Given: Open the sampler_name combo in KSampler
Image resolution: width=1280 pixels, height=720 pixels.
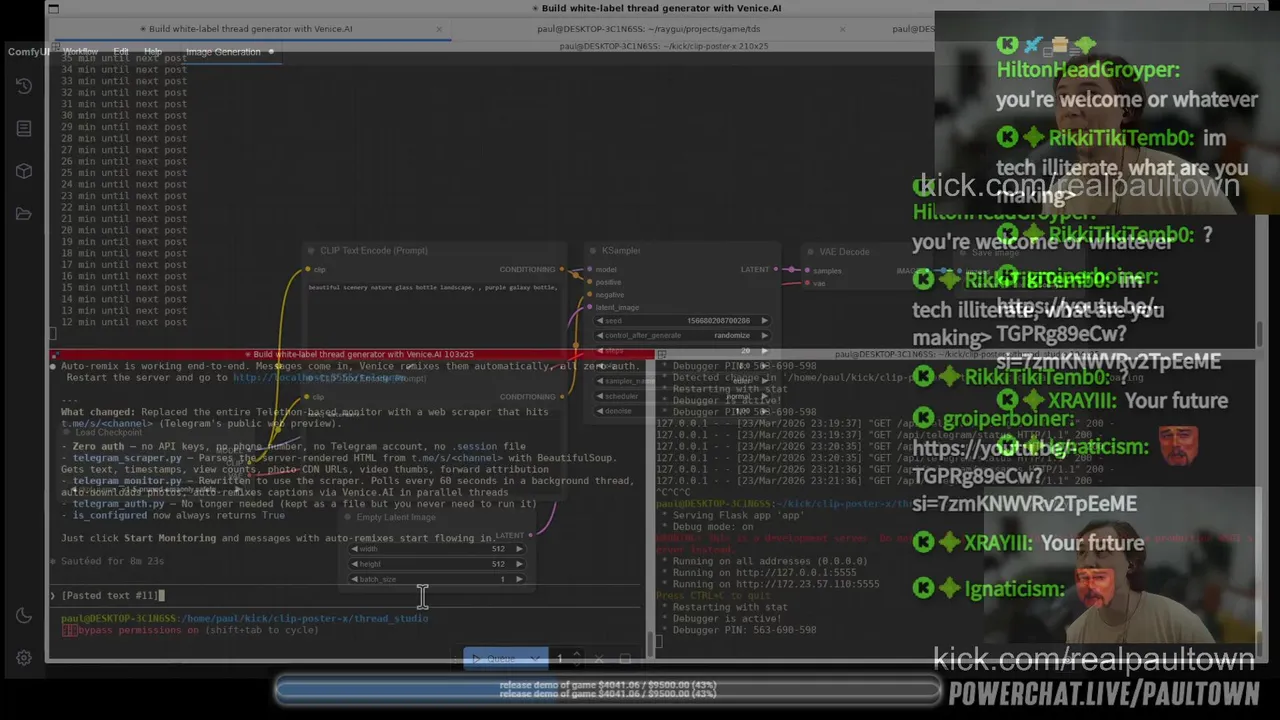Looking at the screenshot, I should 683,381.
